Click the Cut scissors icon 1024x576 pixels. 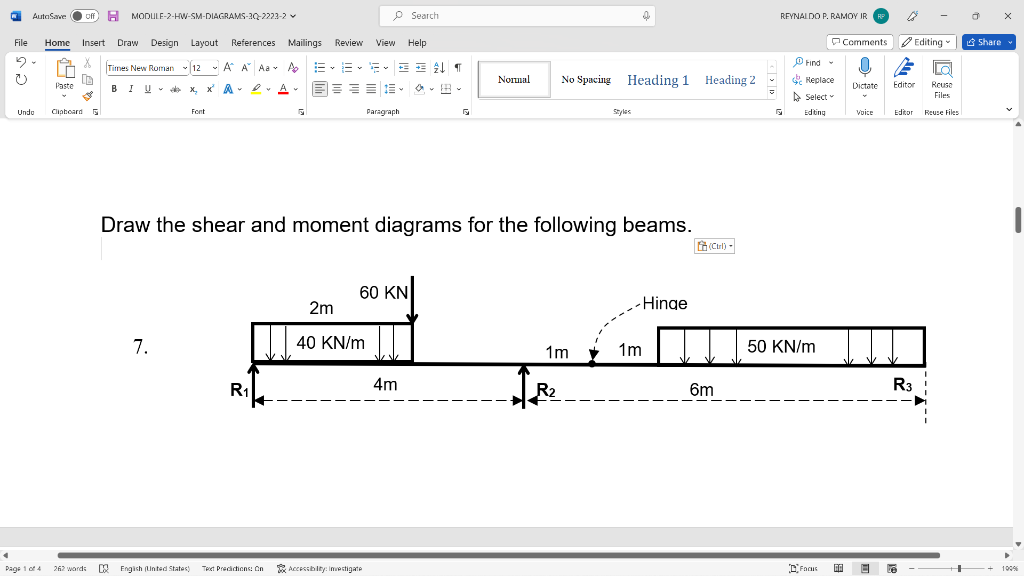[88, 63]
